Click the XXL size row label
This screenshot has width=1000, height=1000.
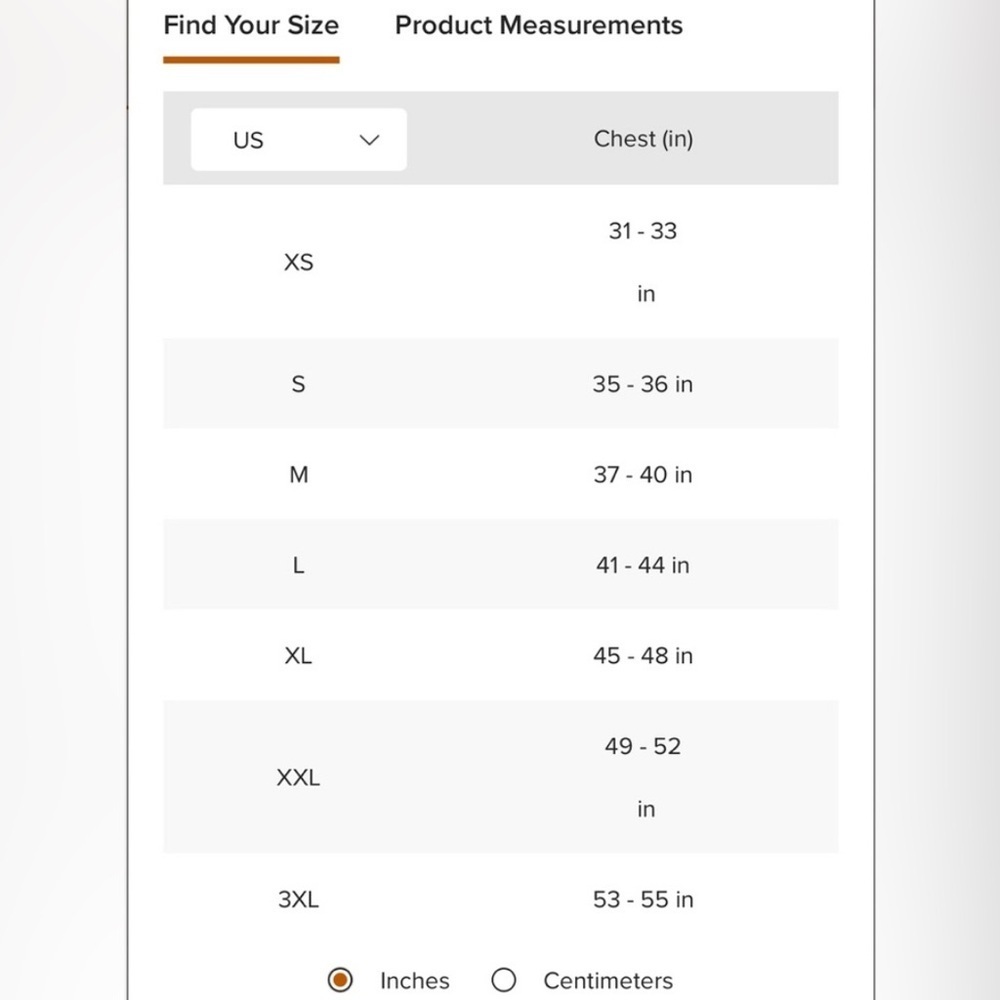click(298, 777)
